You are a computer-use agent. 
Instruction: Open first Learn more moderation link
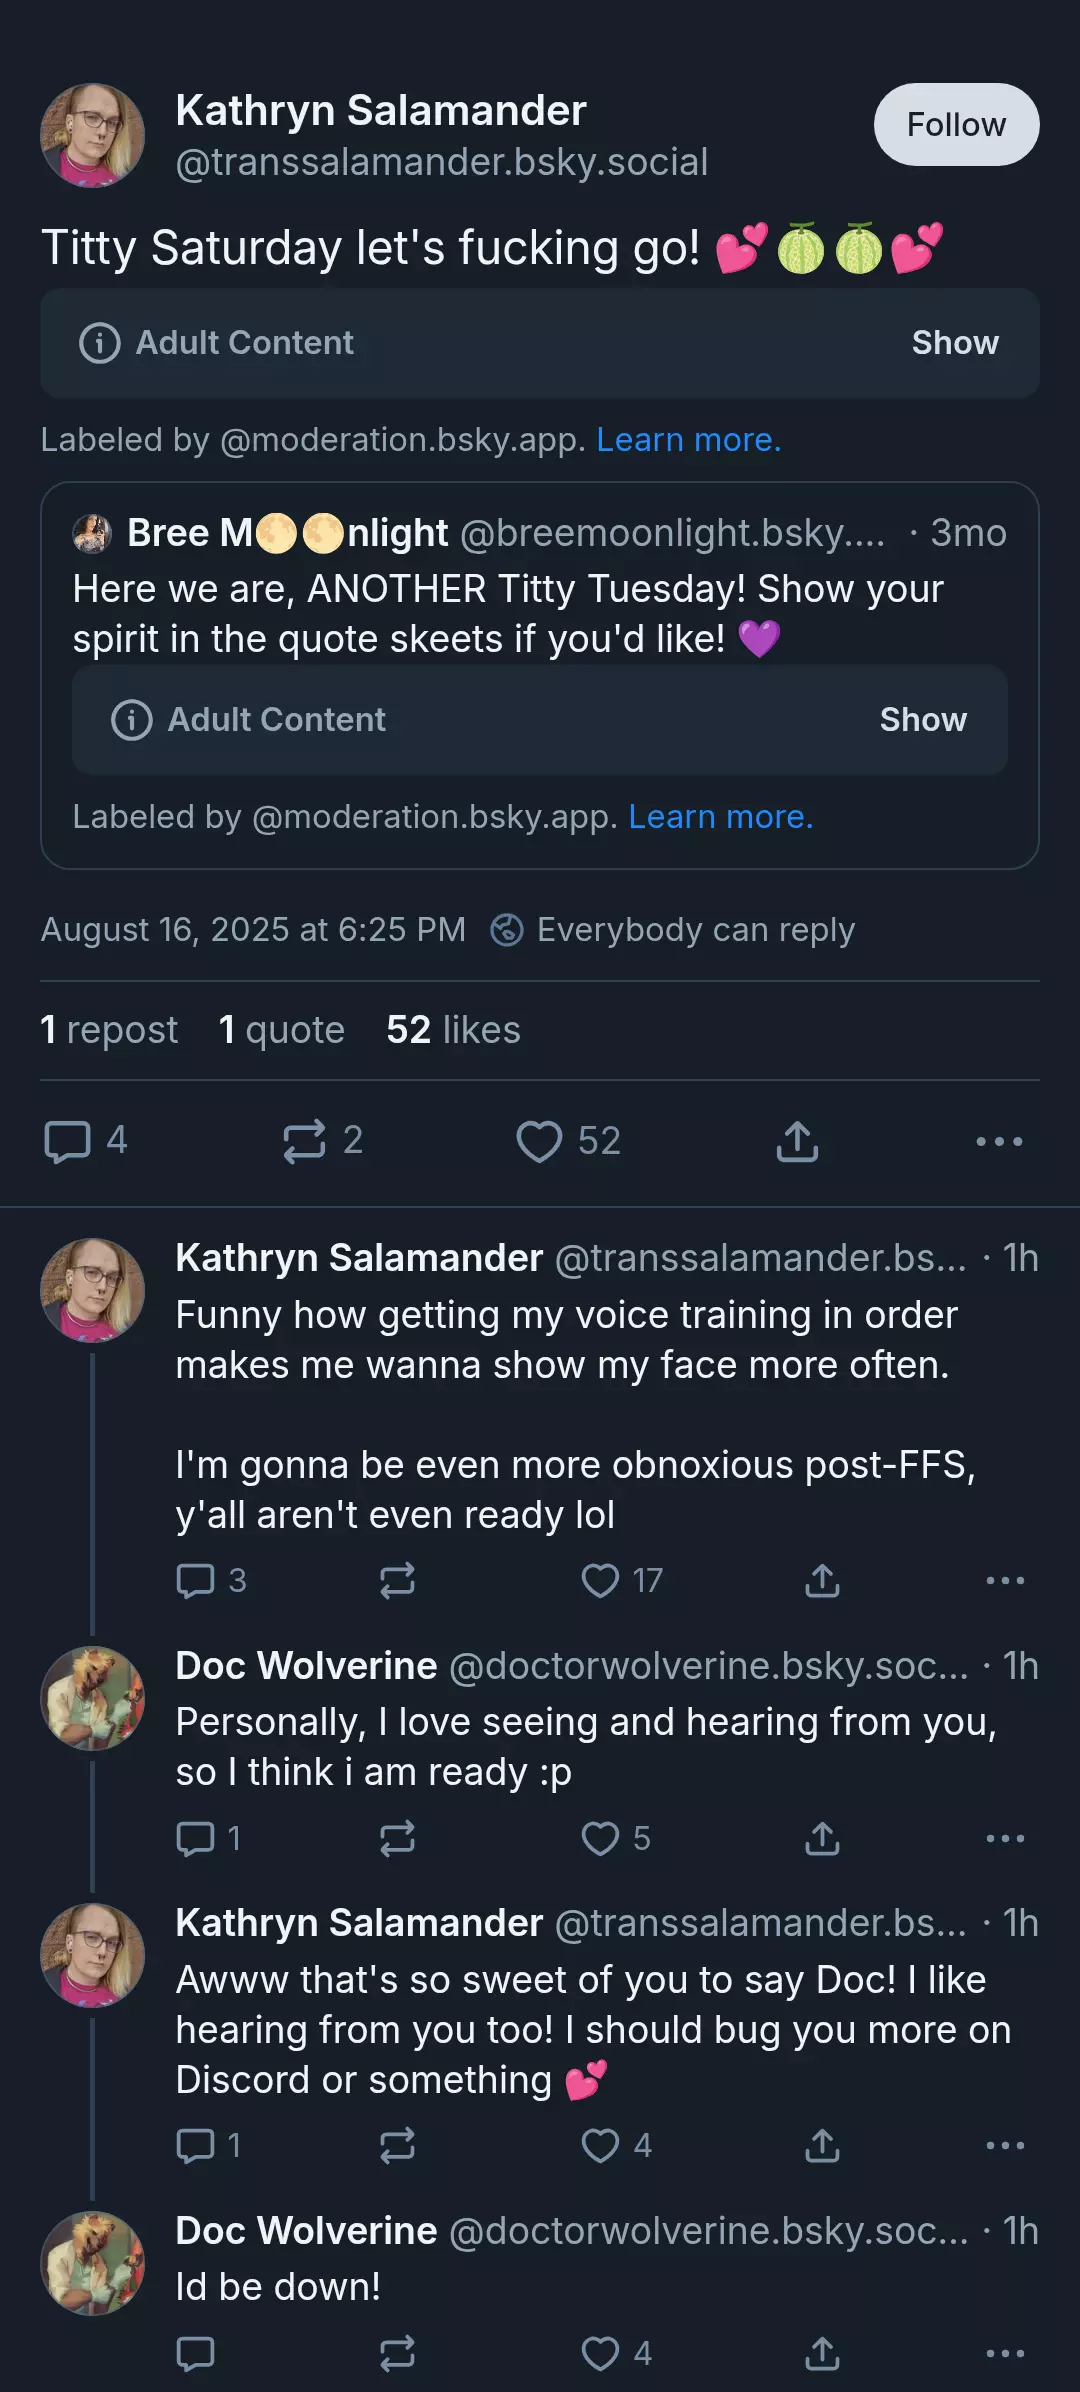tap(689, 440)
